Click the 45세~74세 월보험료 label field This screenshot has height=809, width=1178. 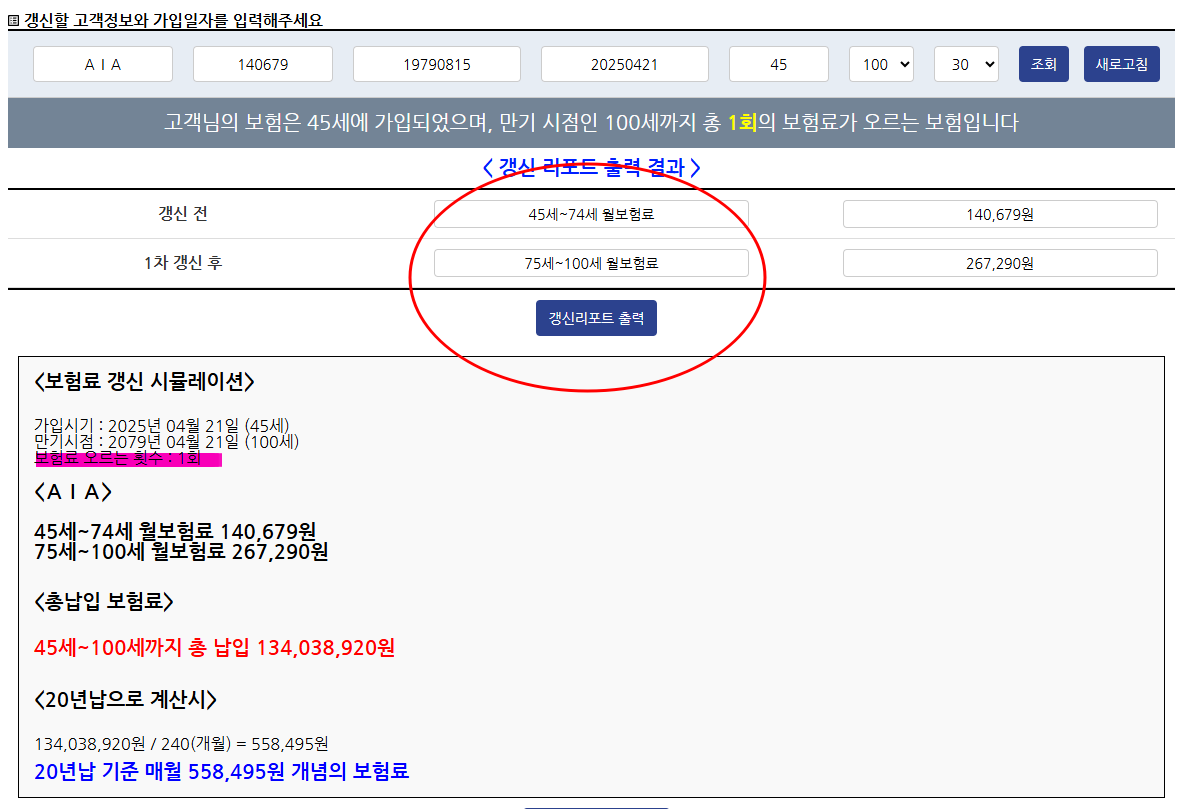590,213
